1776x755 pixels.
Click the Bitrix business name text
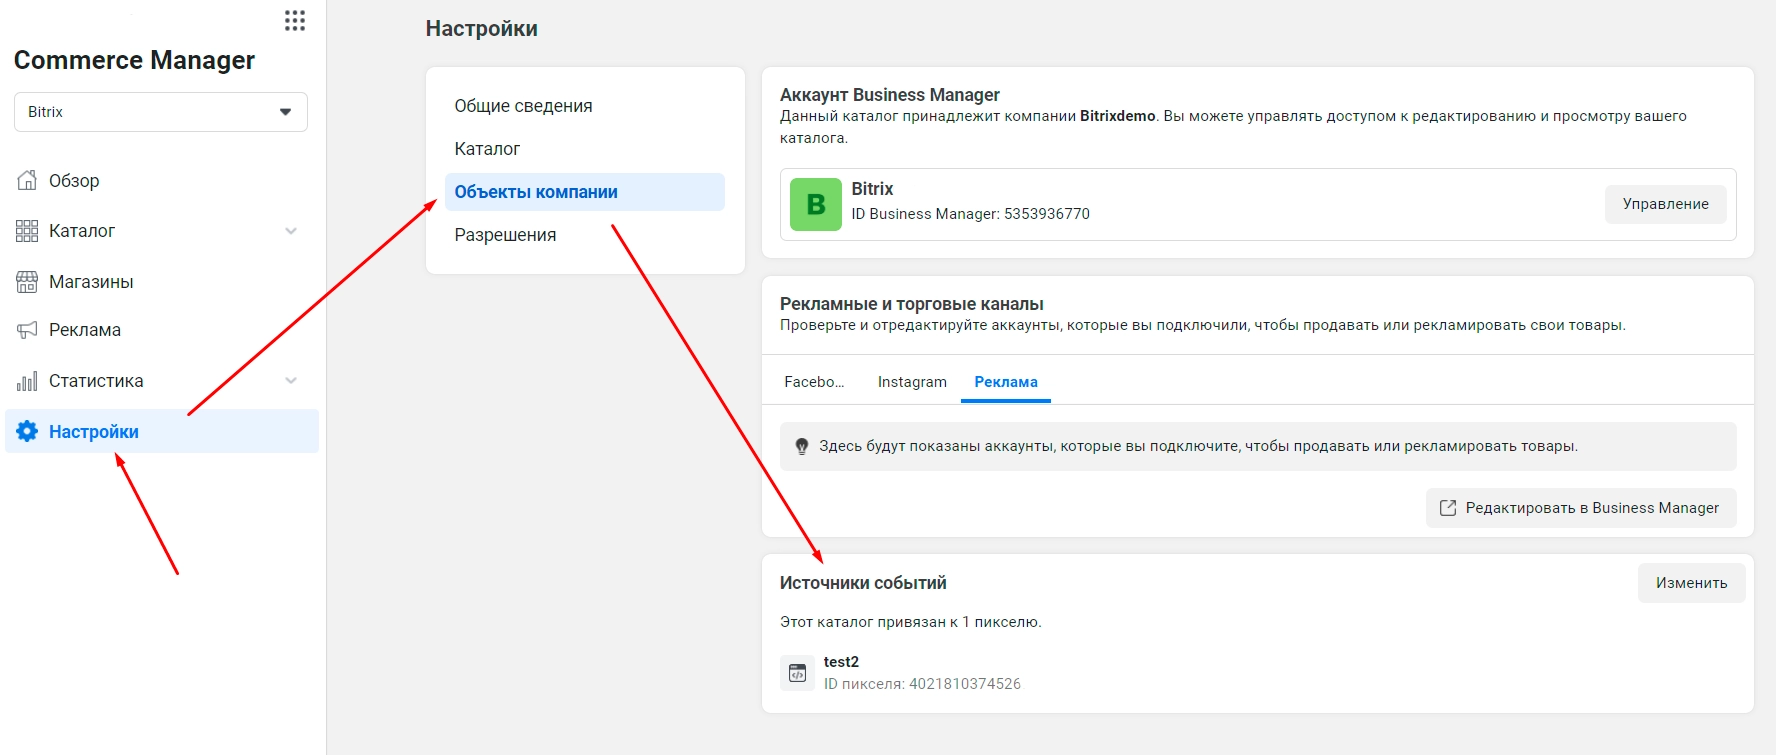[x=872, y=189]
